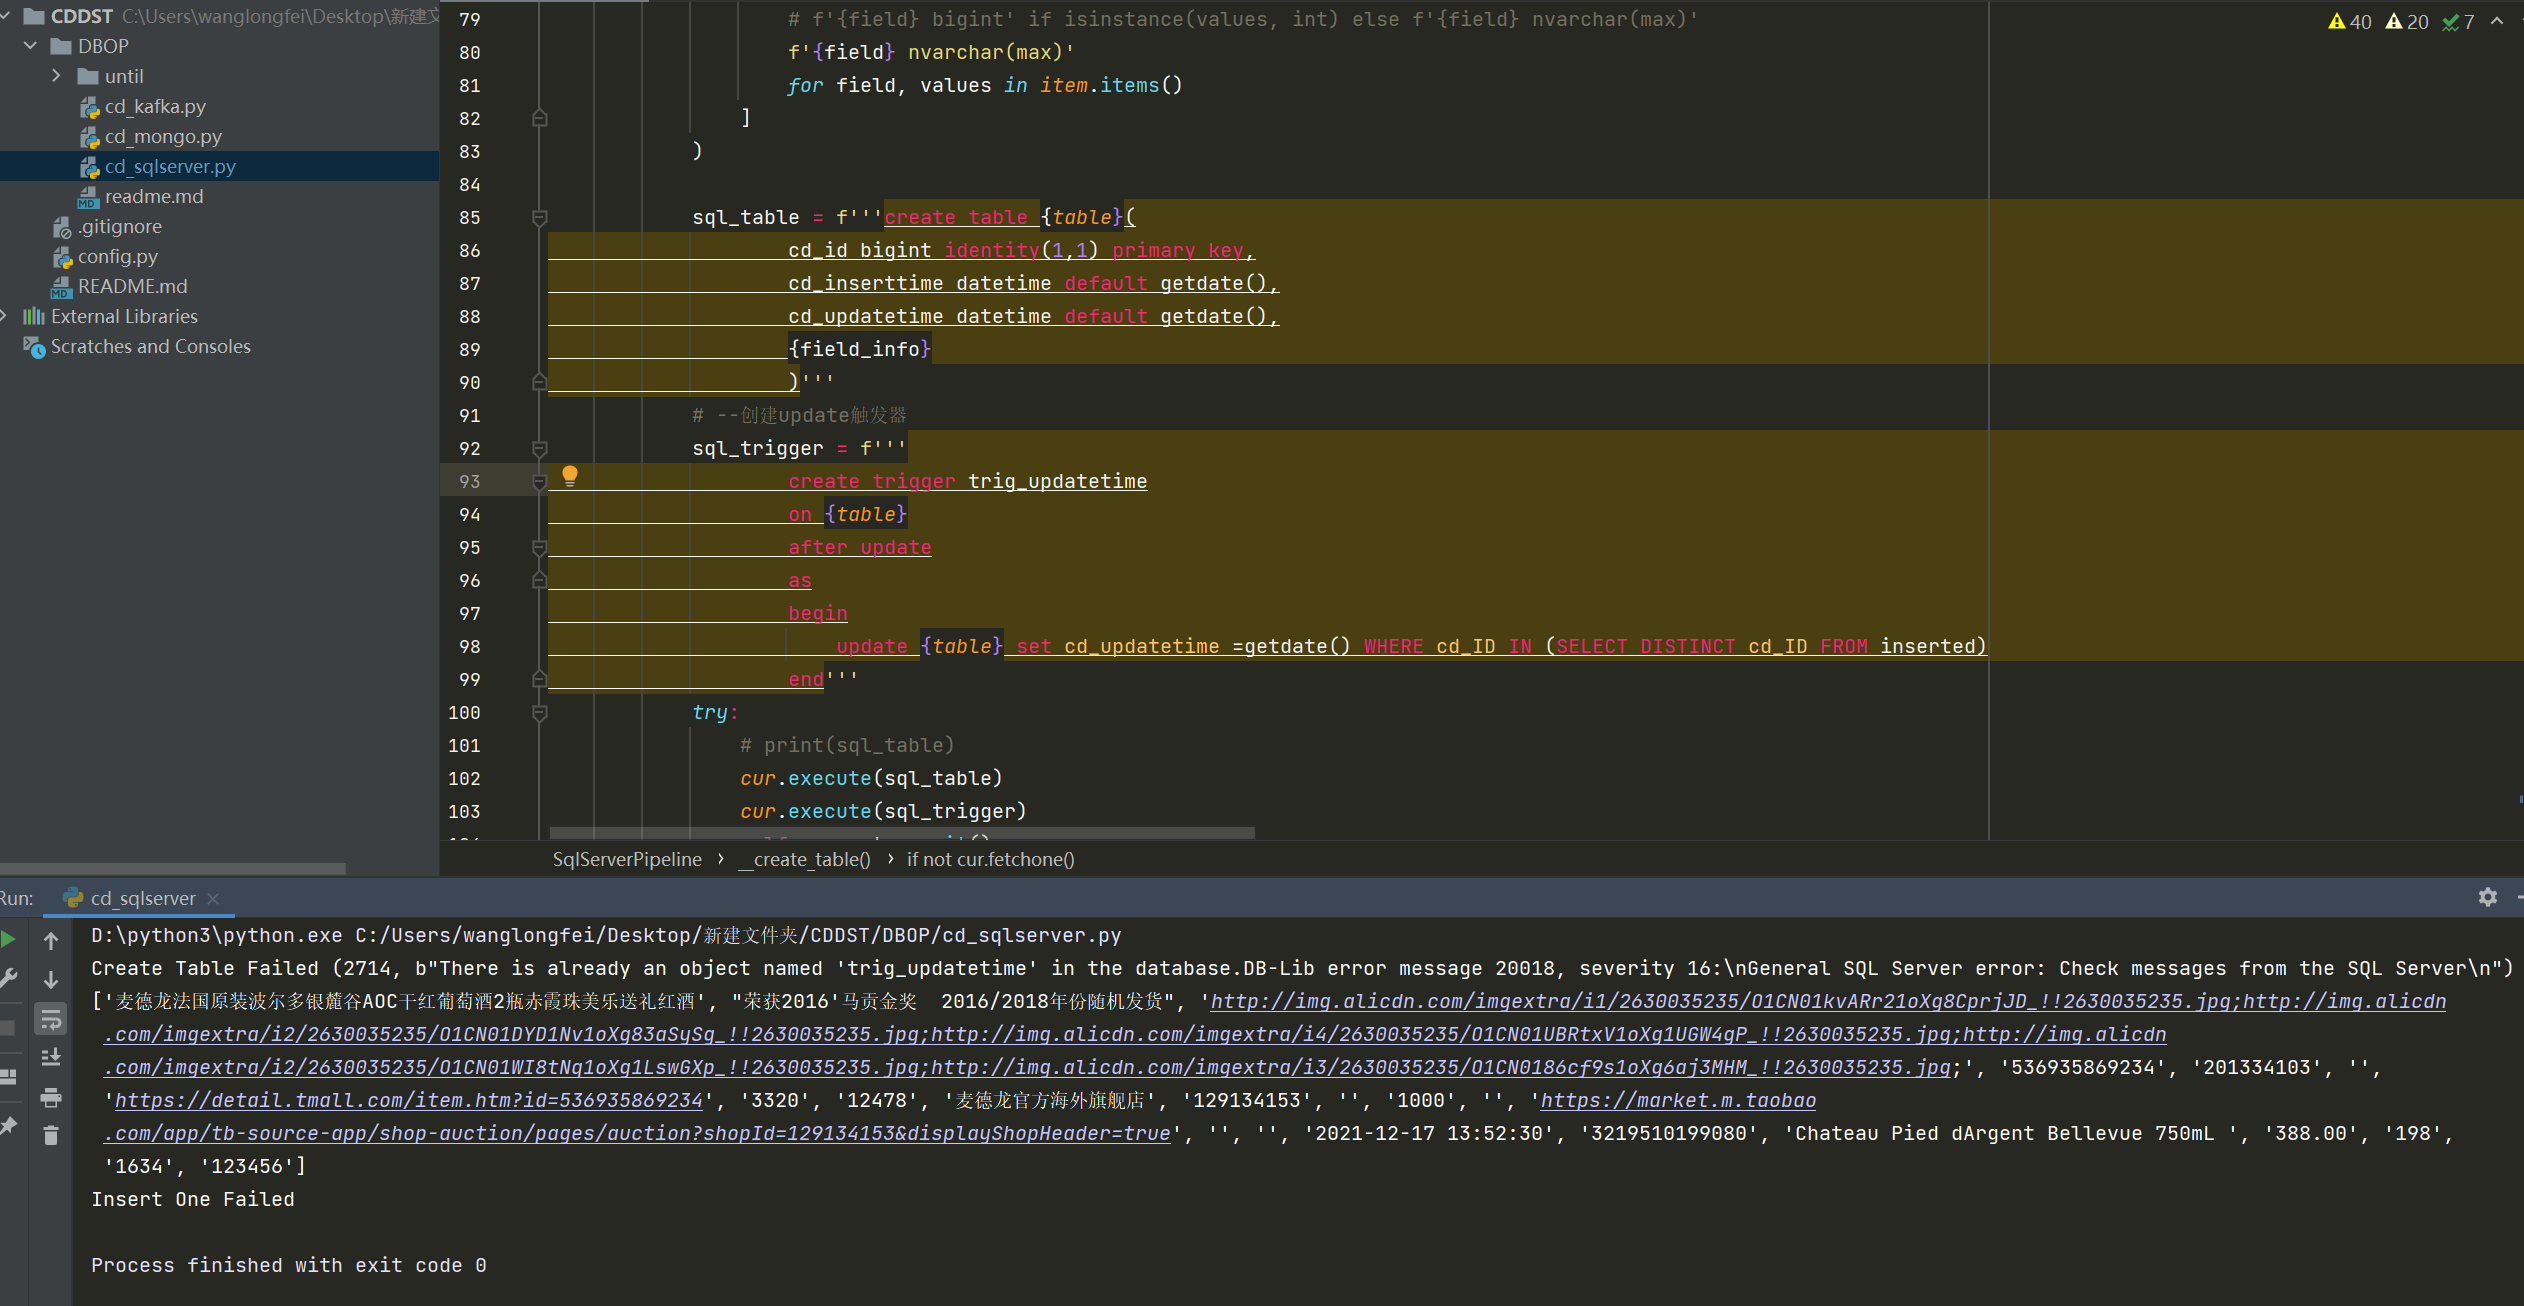The width and height of the screenshot is (2524, 1306).
Task: Toggle scroll to end of console
Action: click(51, 1057)
